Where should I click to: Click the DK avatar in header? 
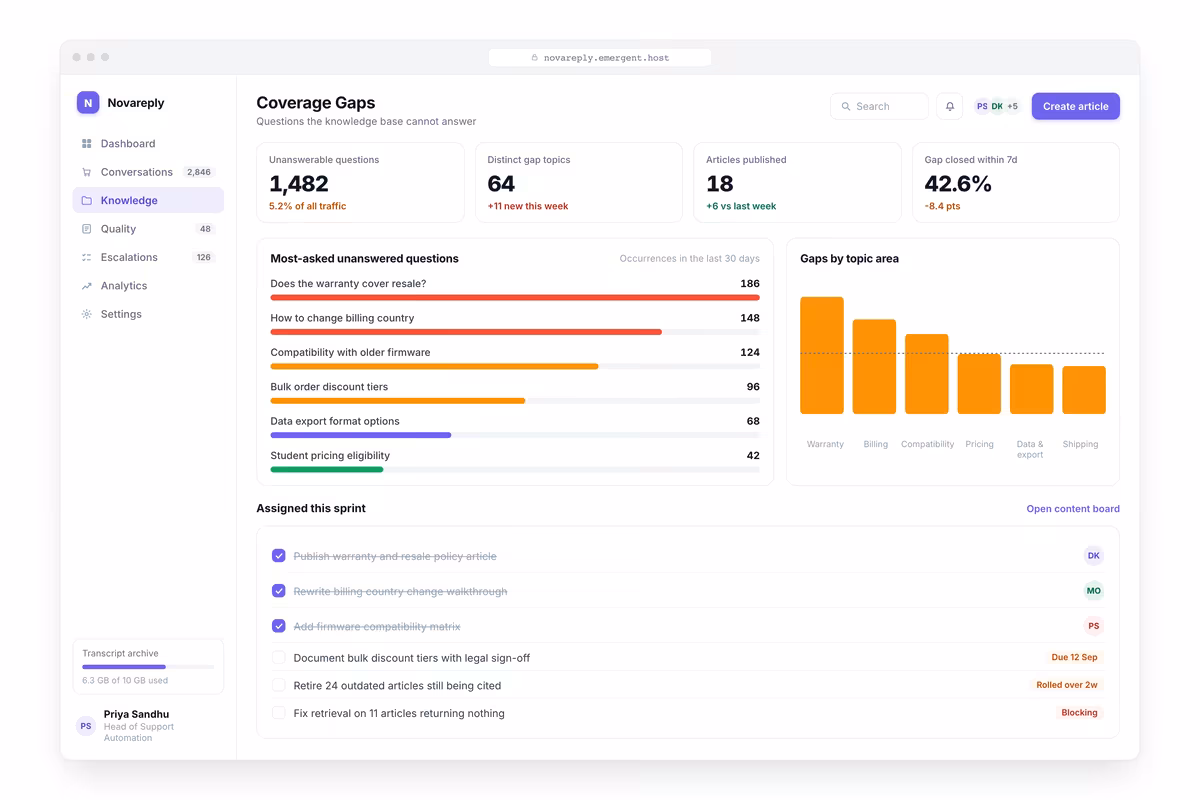pyautogui.click(x=997, y=106)
